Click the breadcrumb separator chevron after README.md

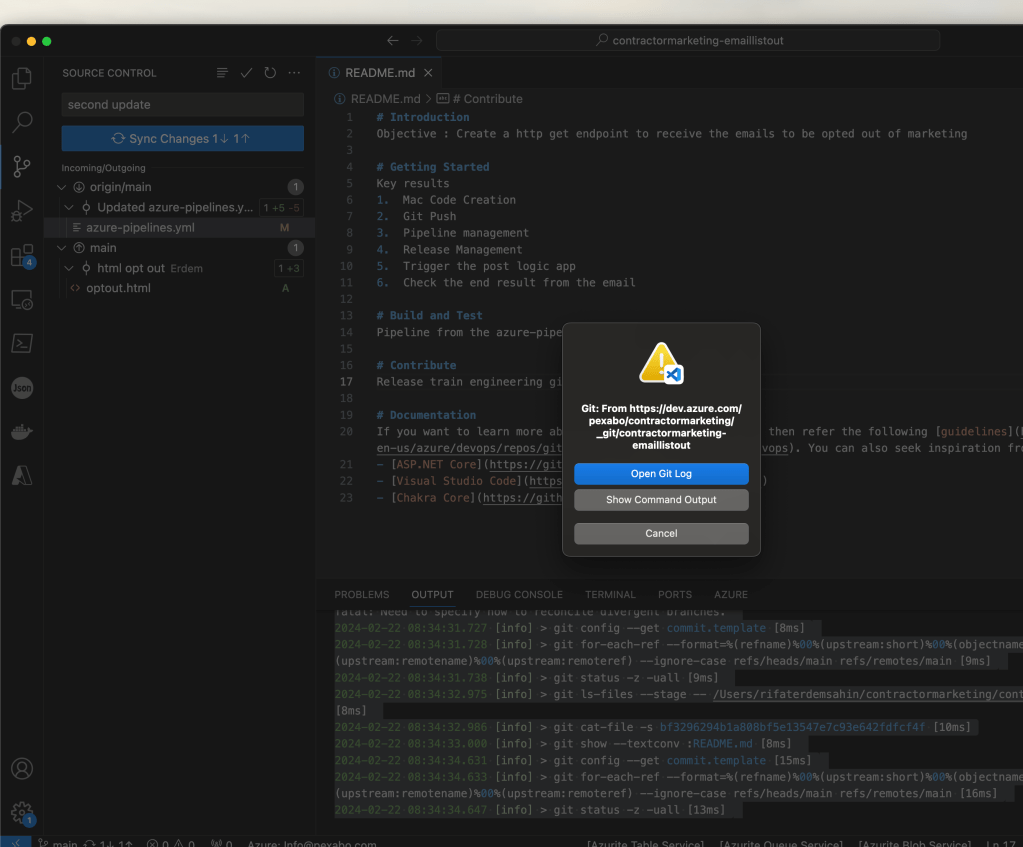429,99
